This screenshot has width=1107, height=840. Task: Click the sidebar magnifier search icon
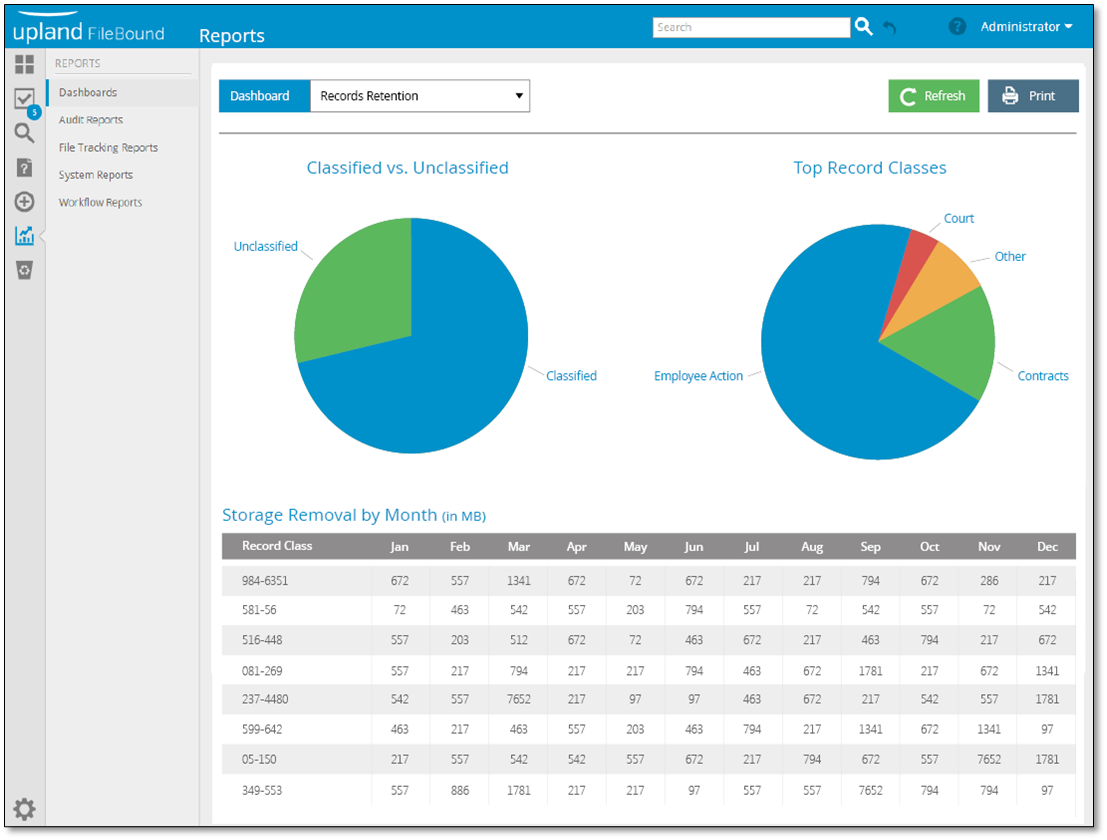pyautogui.click(x=24, y=133)
